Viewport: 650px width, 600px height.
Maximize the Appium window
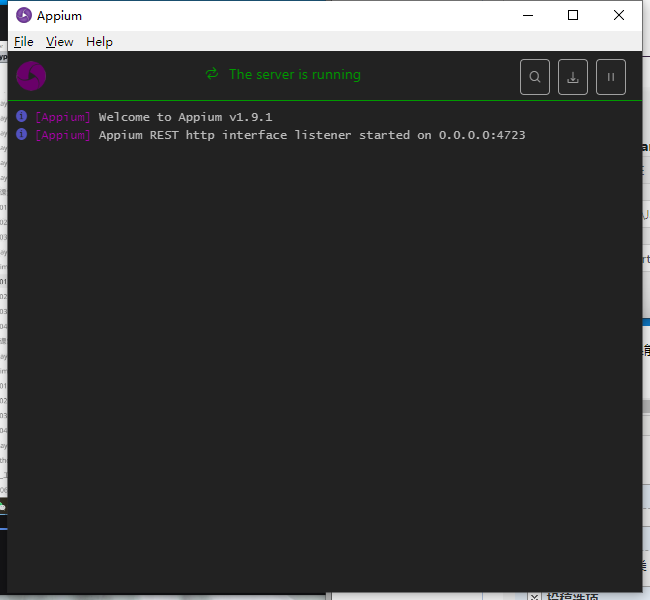573,15
